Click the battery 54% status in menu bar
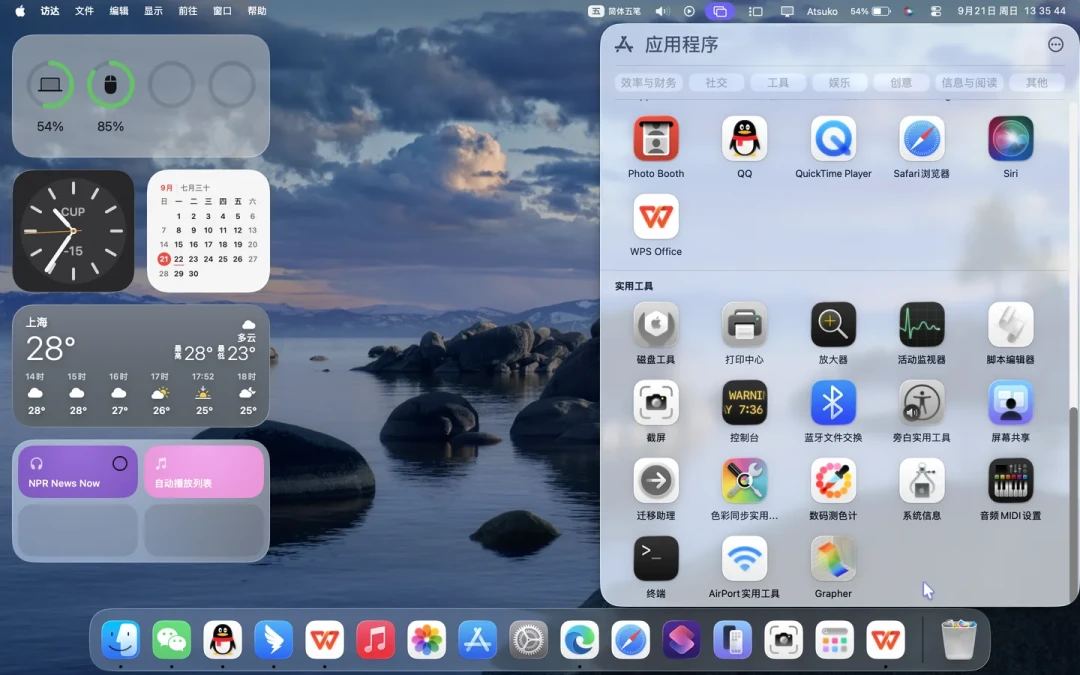This screenshot has width=1080, height=675. [x=870, y=11]
